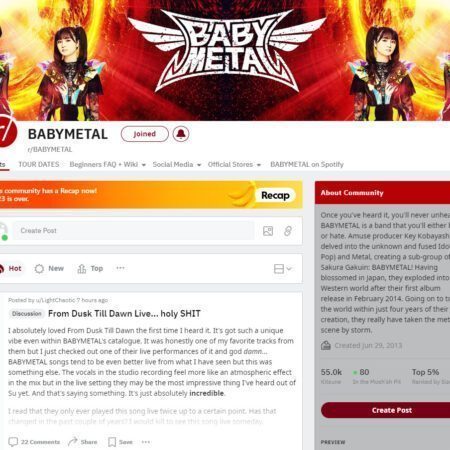Open the 22 Comments thread
This screenshot has height=450, width=450.
34,442
